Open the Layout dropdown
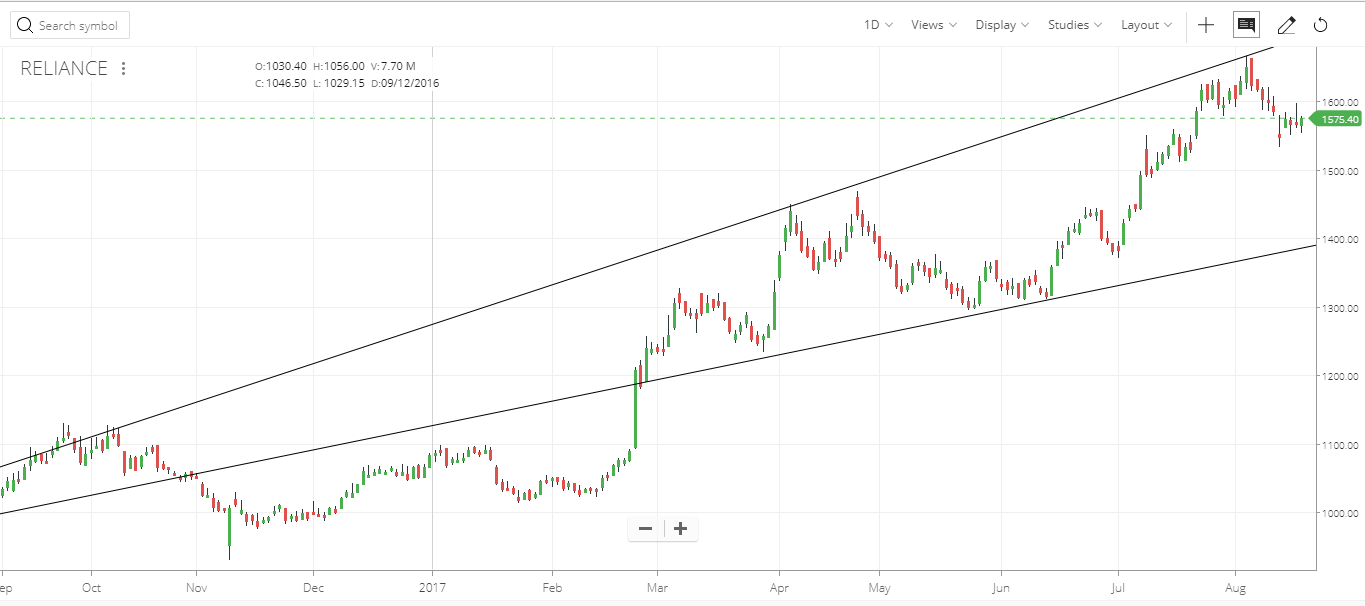The height and width of the screenshot is (606, 1365). pyautogui.click(x=1145, y=24)
